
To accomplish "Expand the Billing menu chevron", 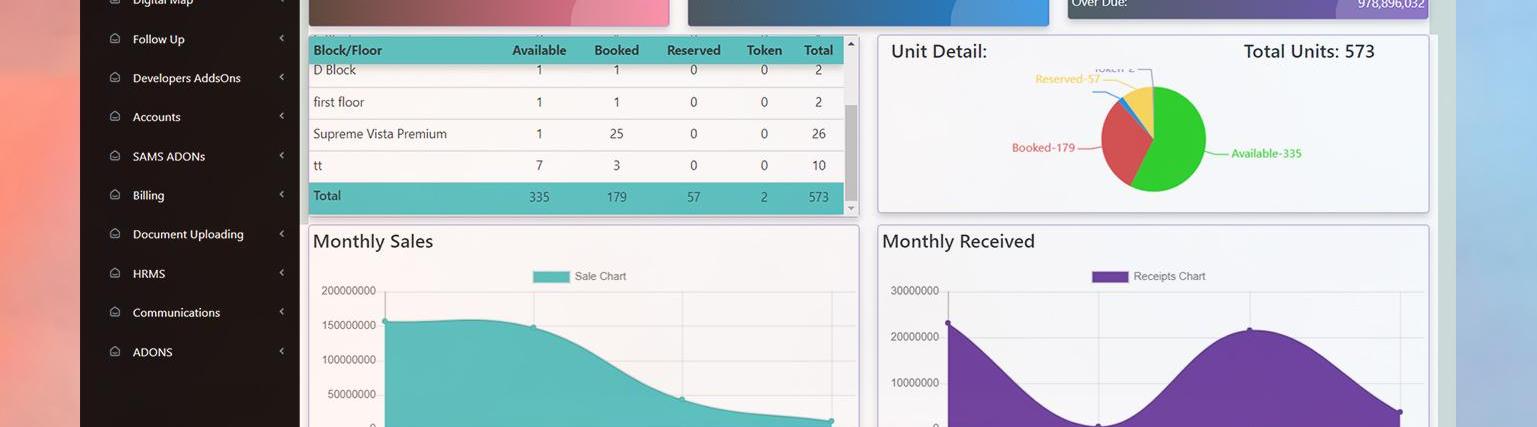I will (282, 195).
